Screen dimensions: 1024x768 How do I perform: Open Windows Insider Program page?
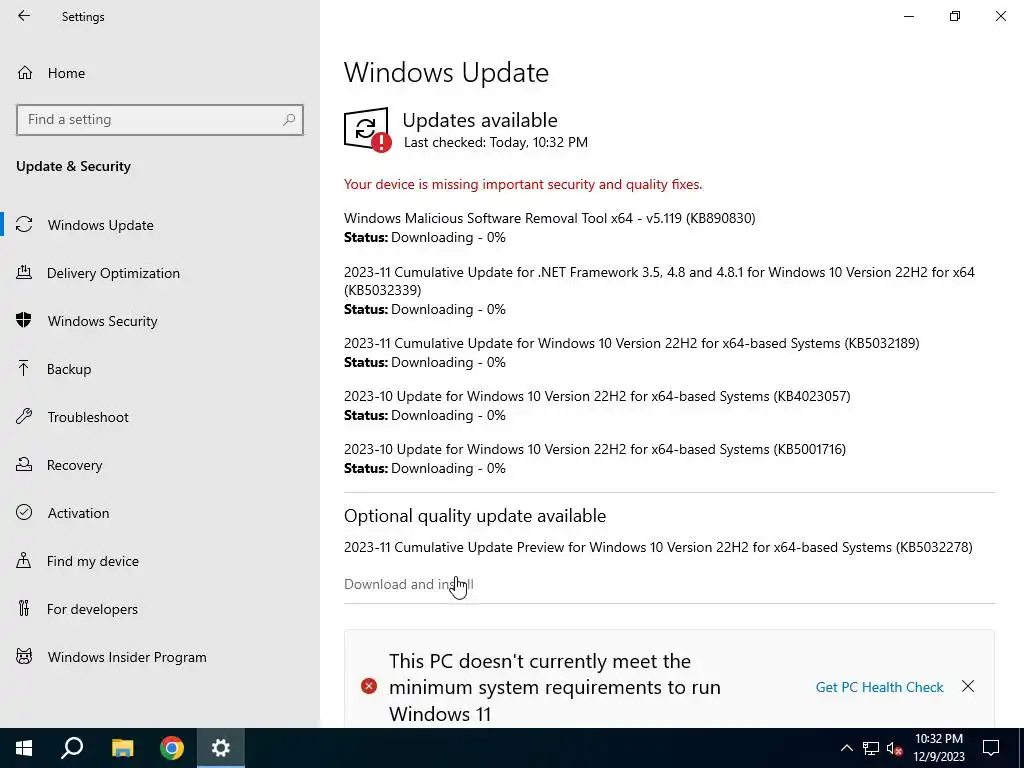coord(127,657)
